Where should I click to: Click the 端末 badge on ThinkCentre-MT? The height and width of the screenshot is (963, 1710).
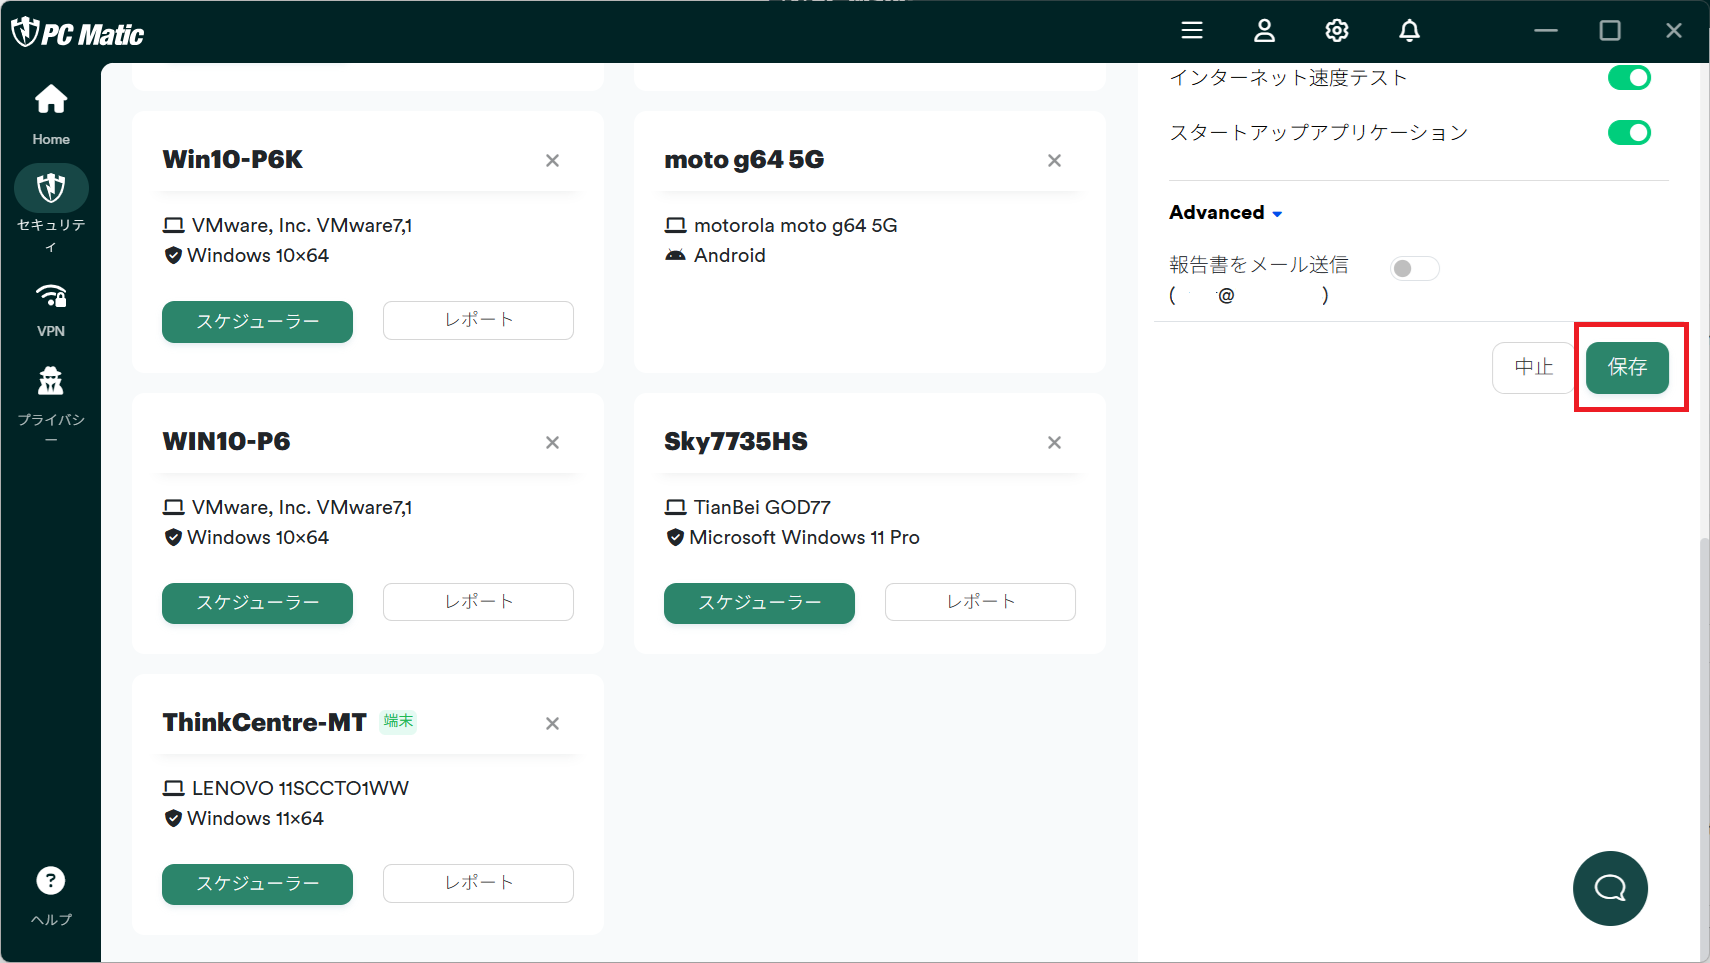tap(398, 721)
